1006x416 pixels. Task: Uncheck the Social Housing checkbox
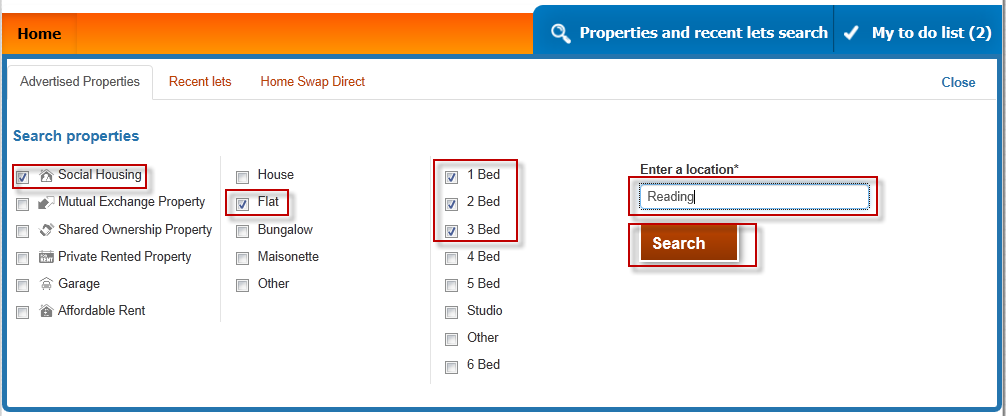click(x=22, y=177)
